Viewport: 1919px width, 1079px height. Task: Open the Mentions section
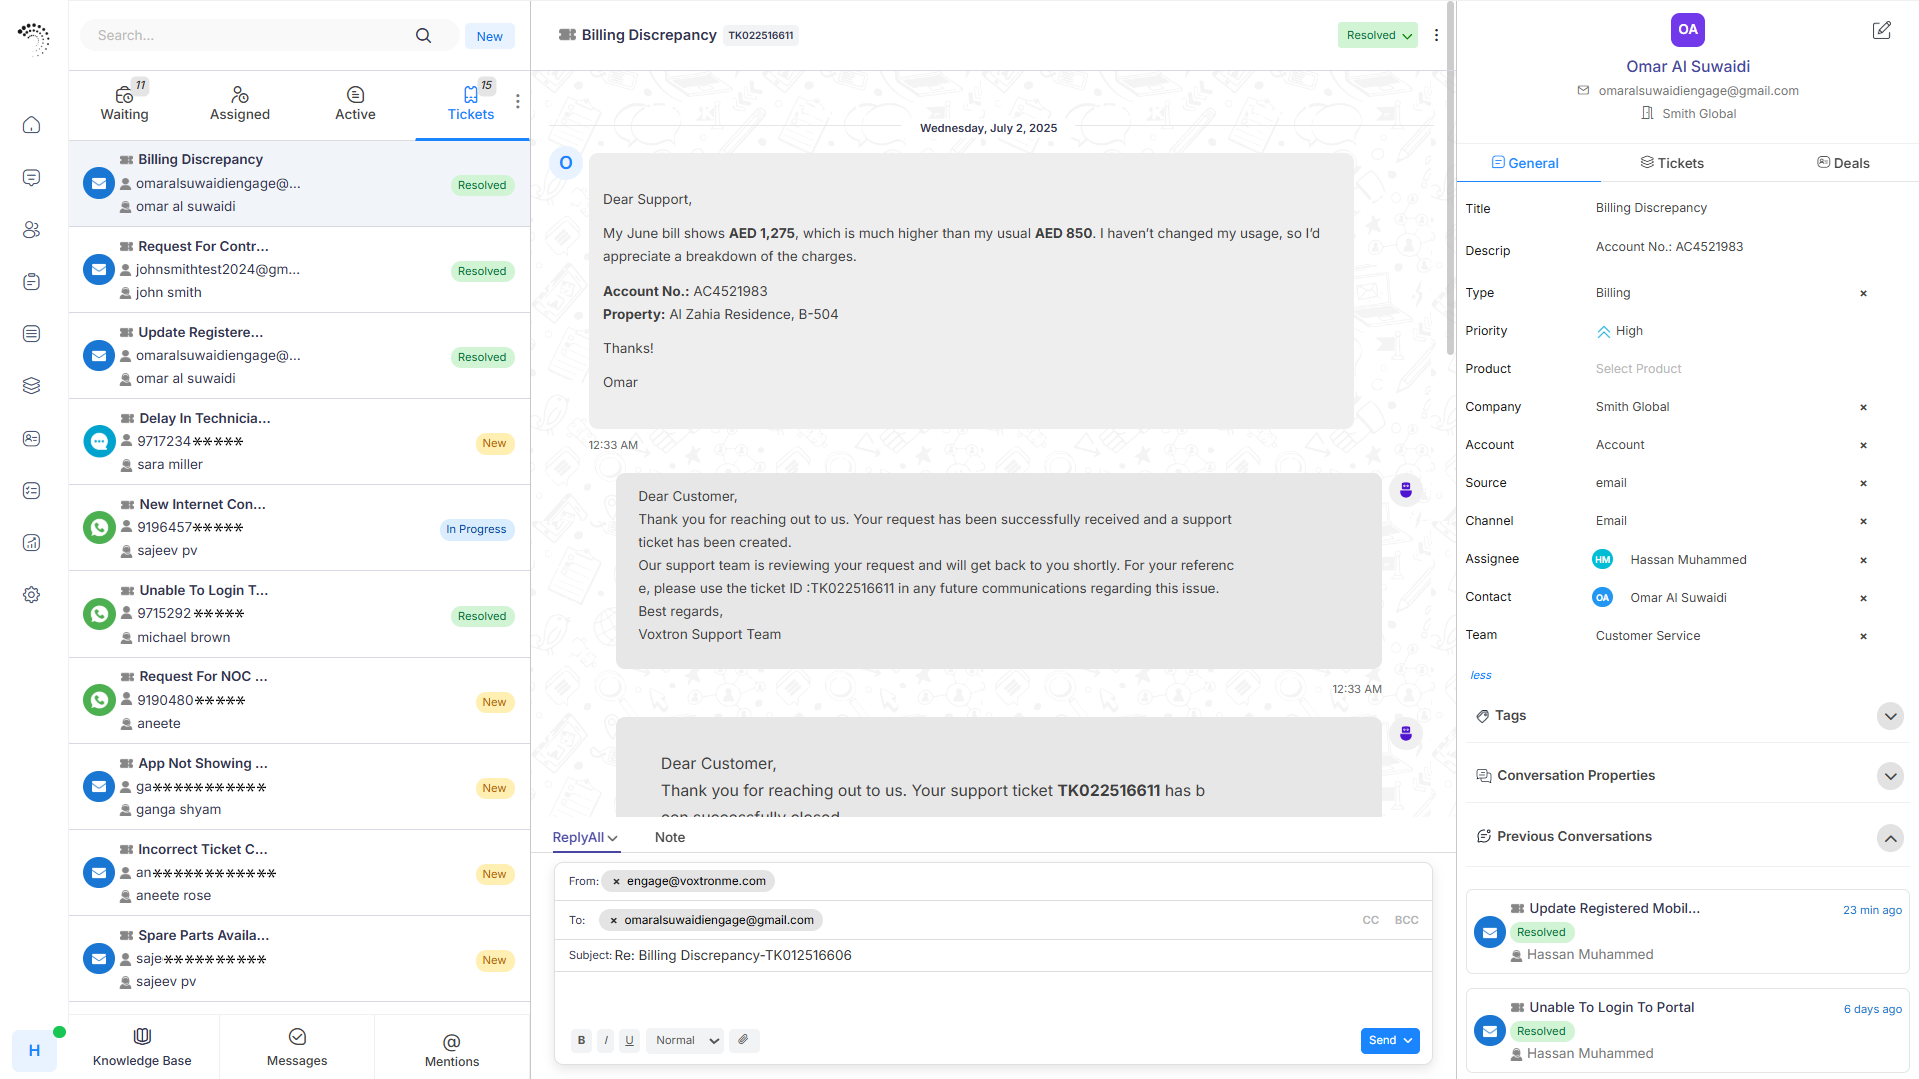pyautogui.click(x=451, y=1049)
